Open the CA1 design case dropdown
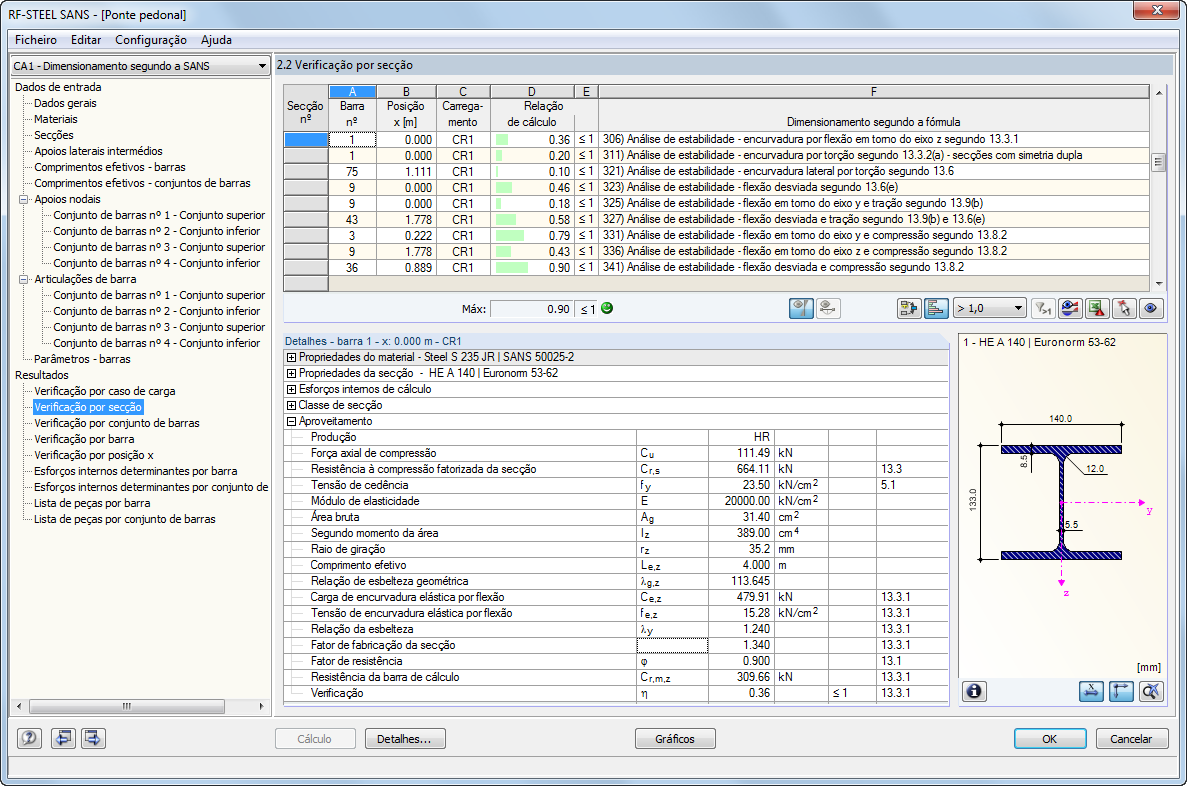 (141, 66)
